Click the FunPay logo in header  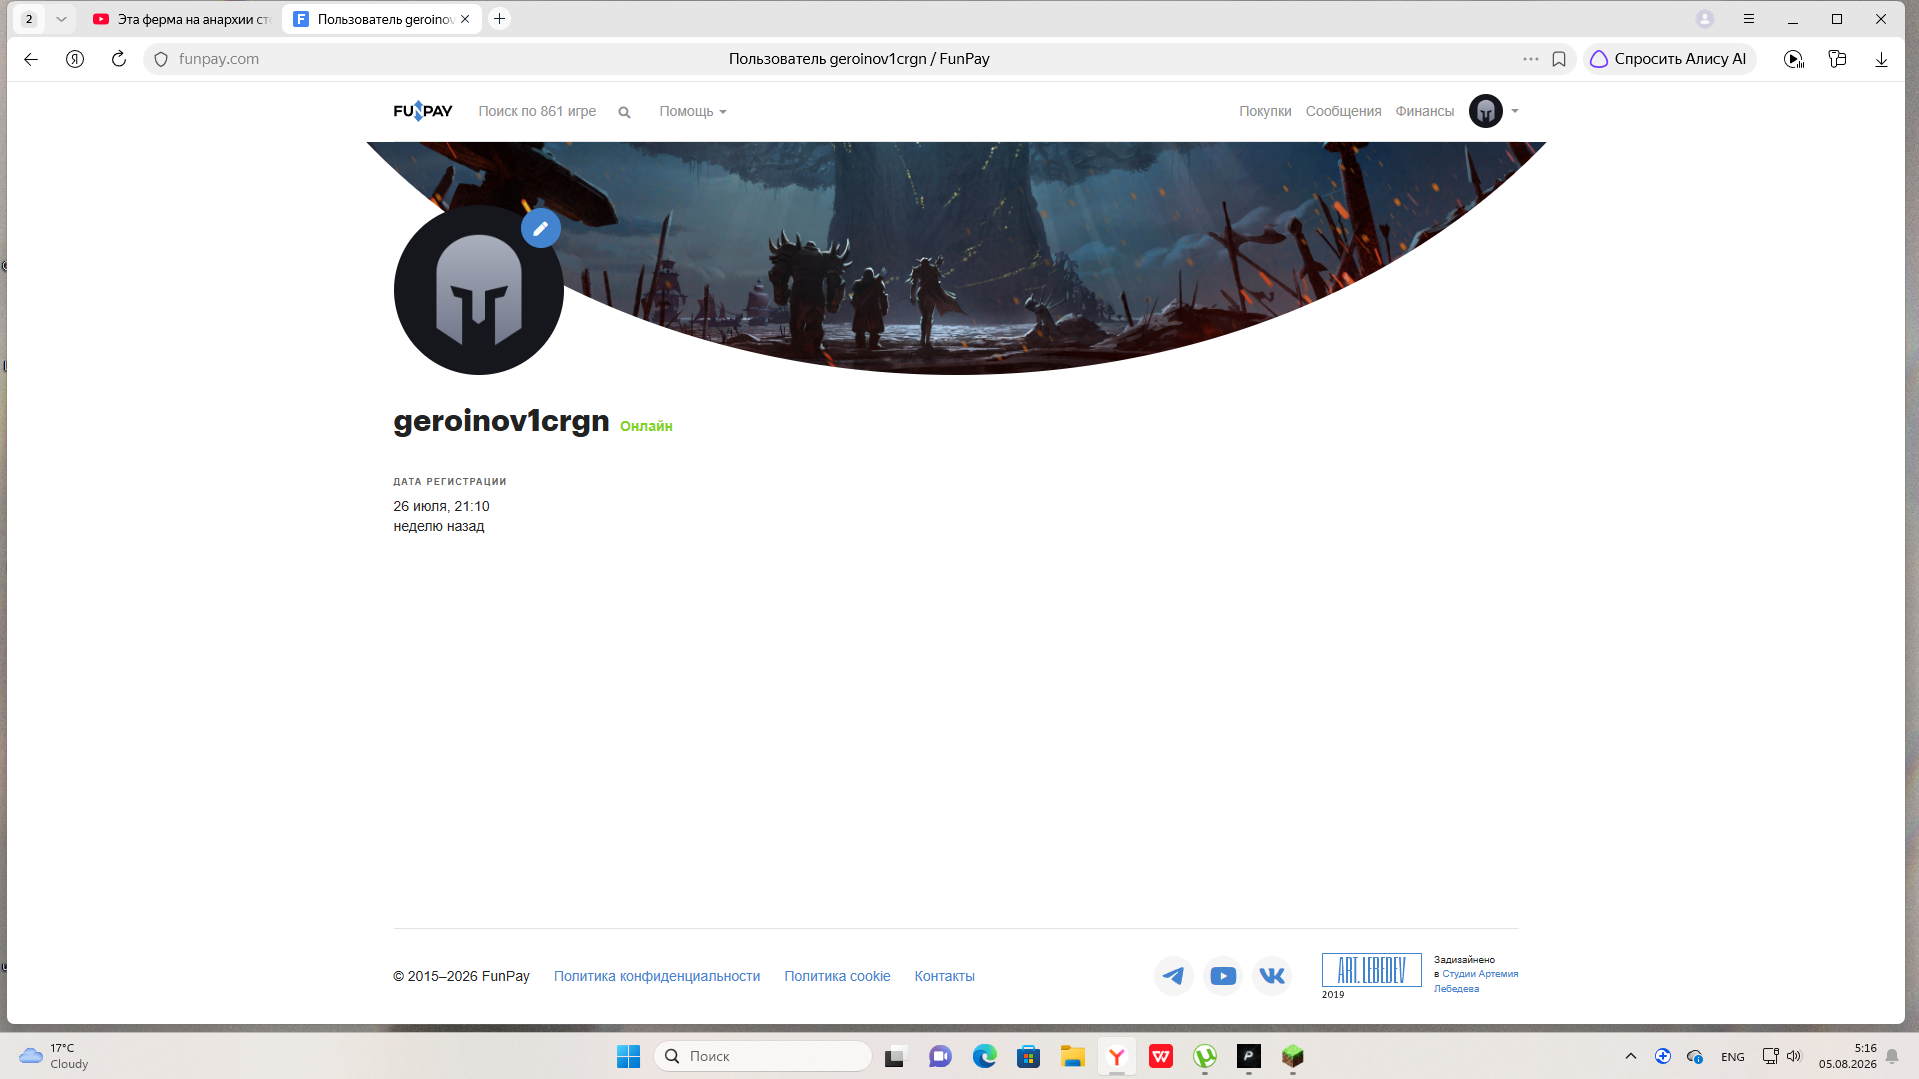tap(422, 111)
